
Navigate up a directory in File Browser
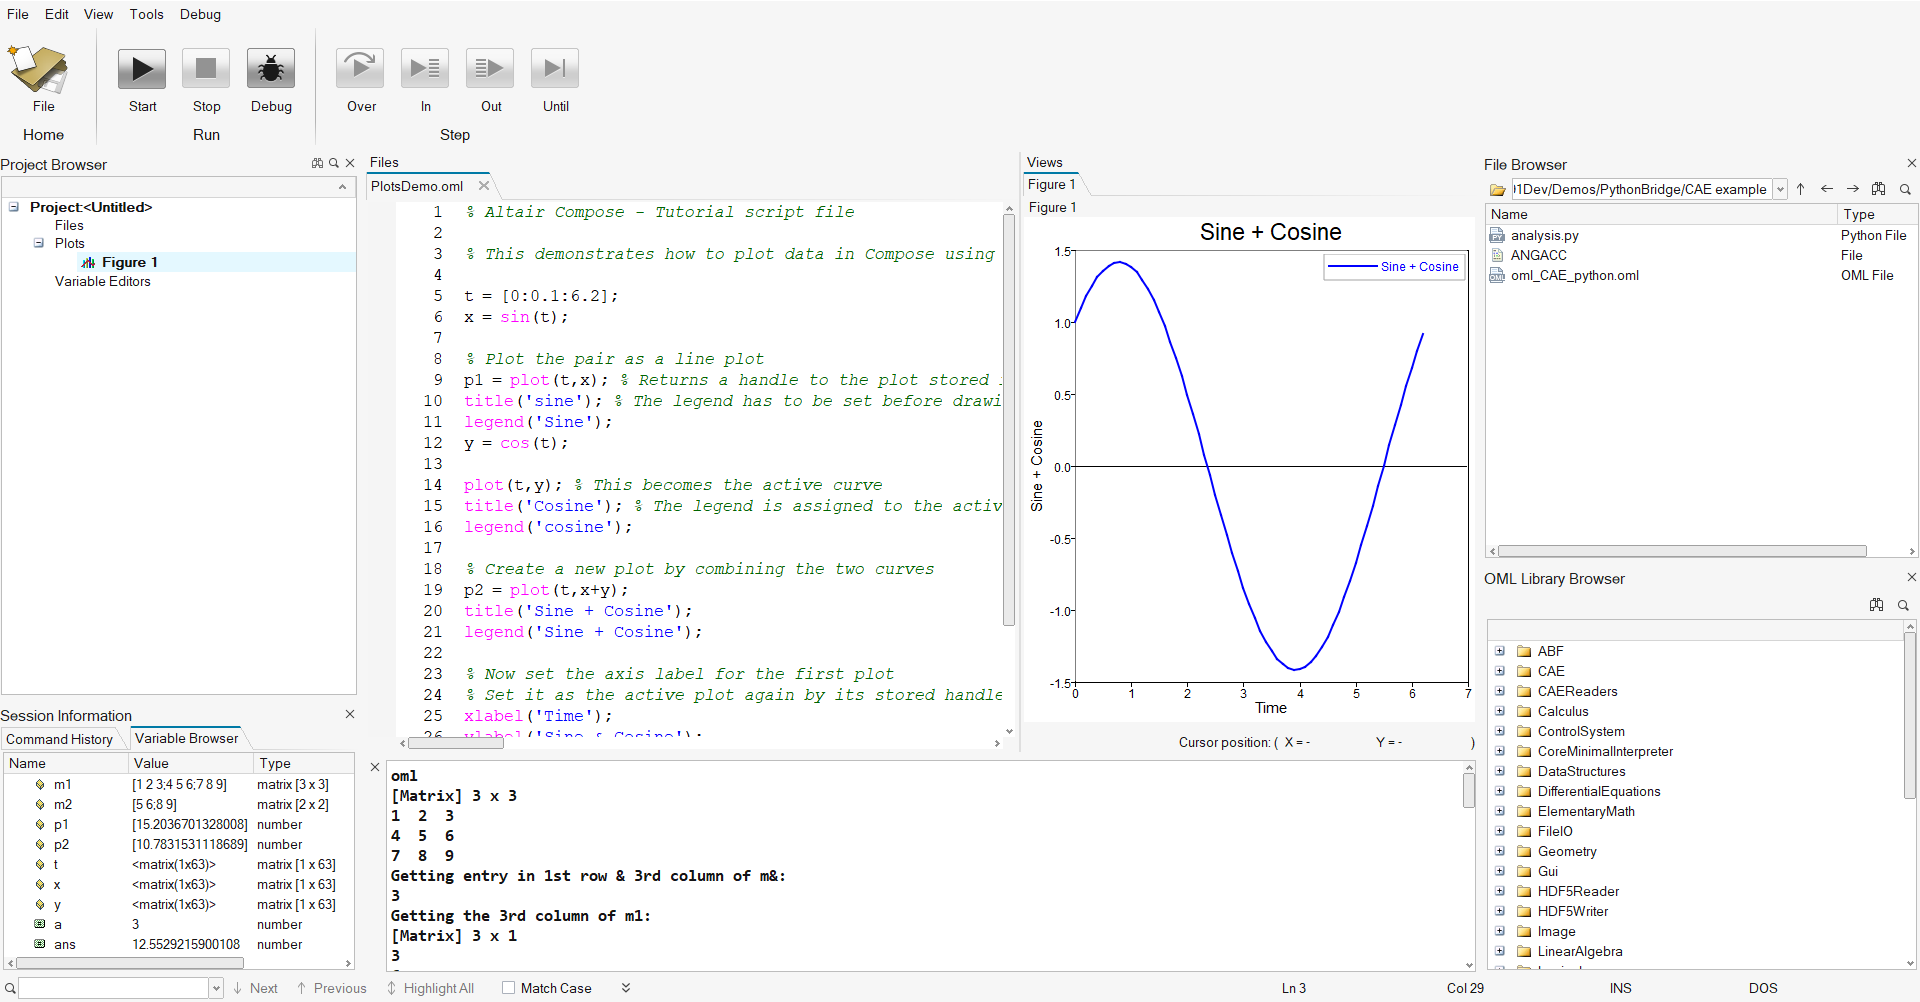1800,189
